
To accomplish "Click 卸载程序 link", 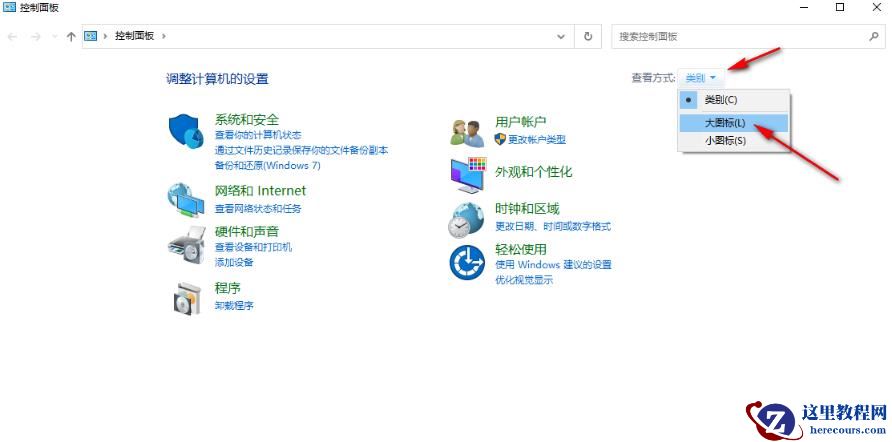I will click(x=234, y=305).
